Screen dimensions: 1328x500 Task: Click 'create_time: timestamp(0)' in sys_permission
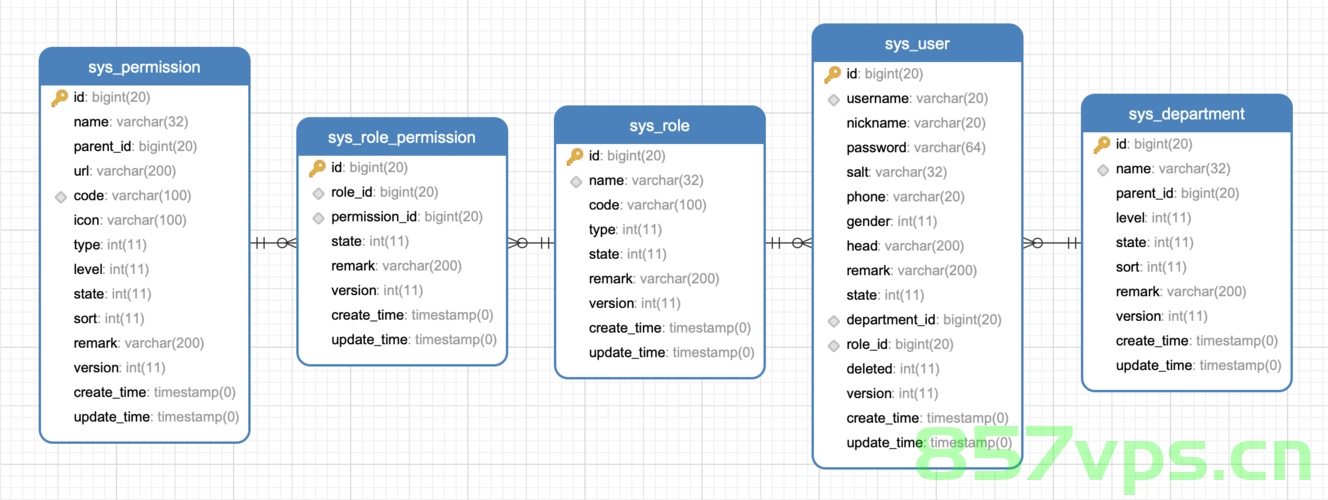click(x=155, y=392)
